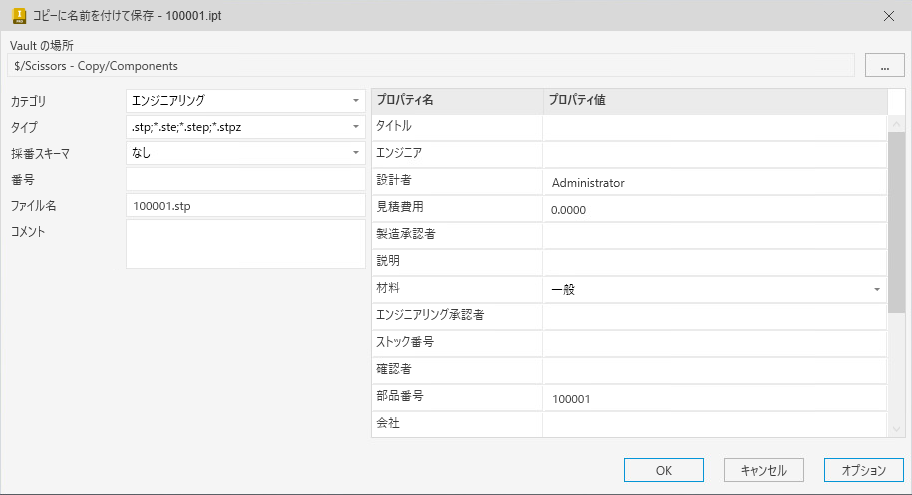Image resolution: width=912 pixels, height=495 pixels.
Task: Click the 部品番号 value 100001 cell
Action: (x=715, y=398)
